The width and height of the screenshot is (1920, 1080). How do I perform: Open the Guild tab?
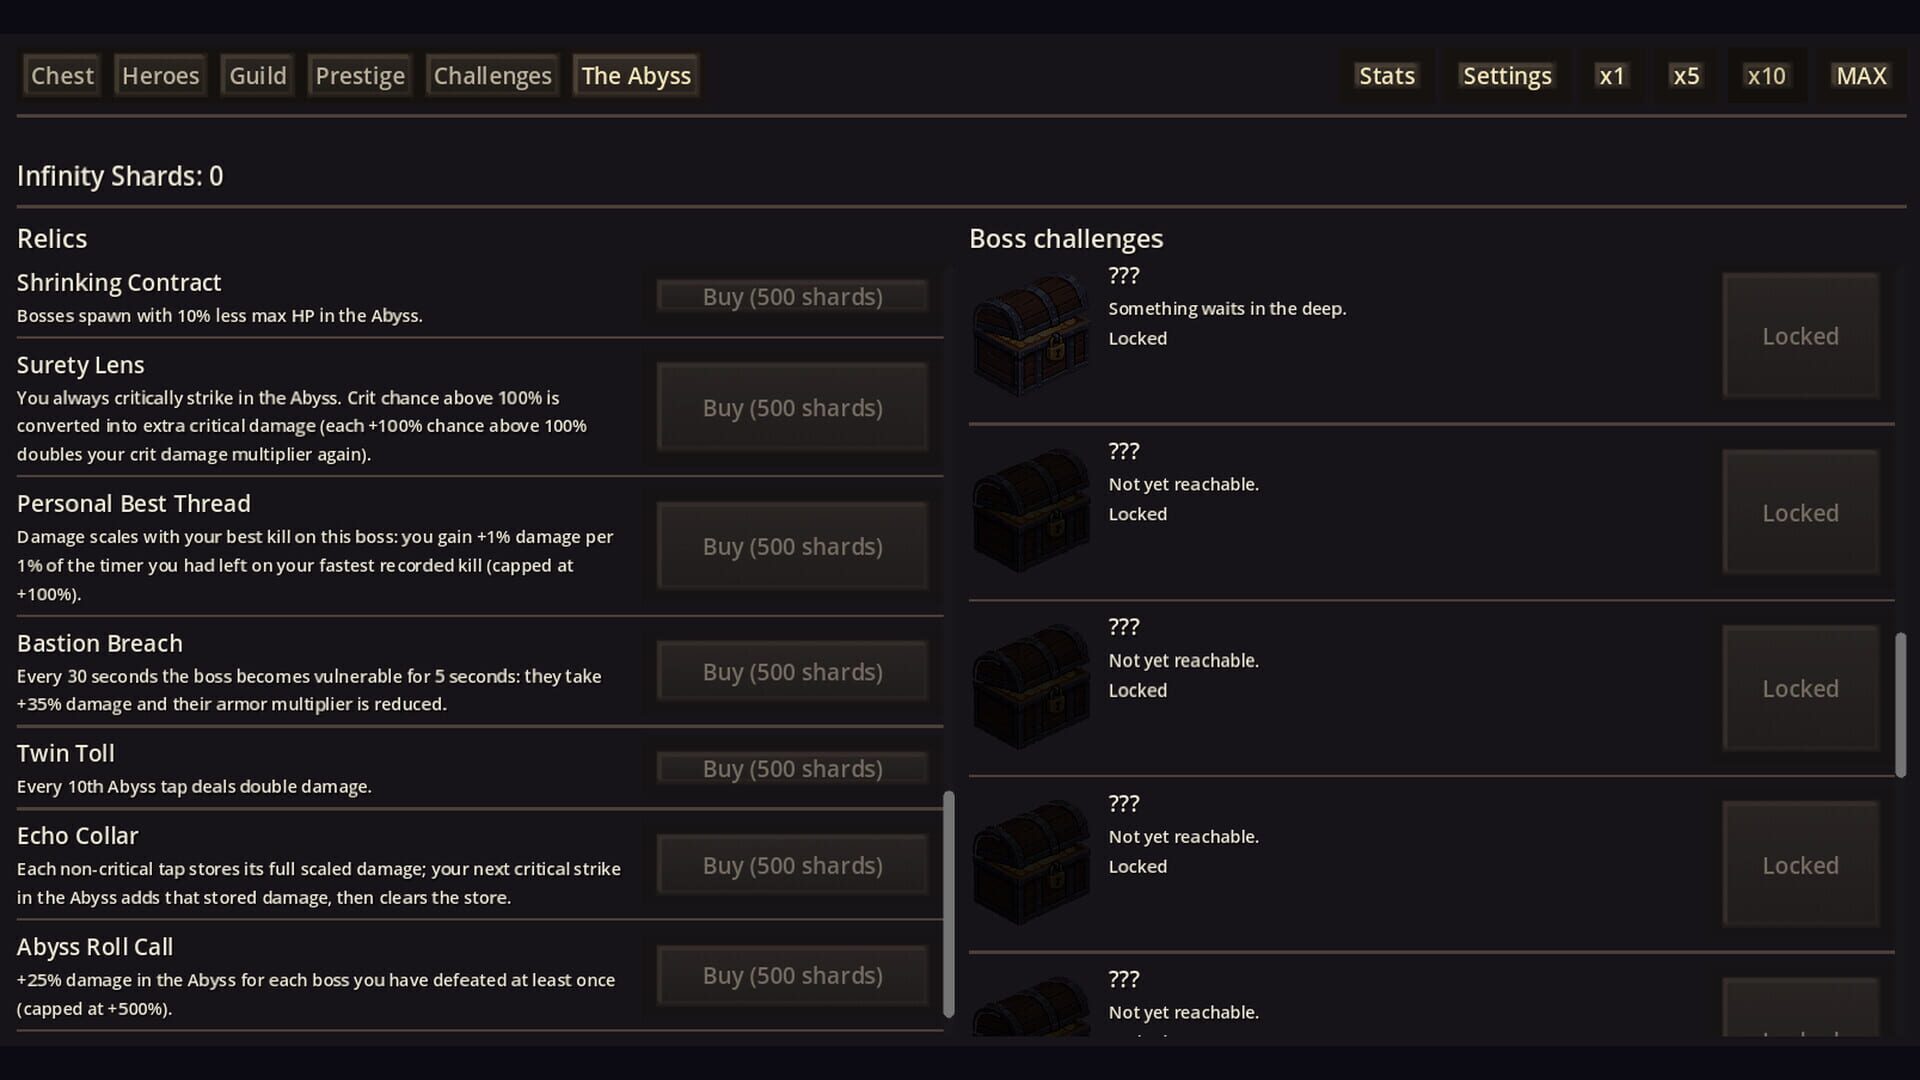pos(256,75)
